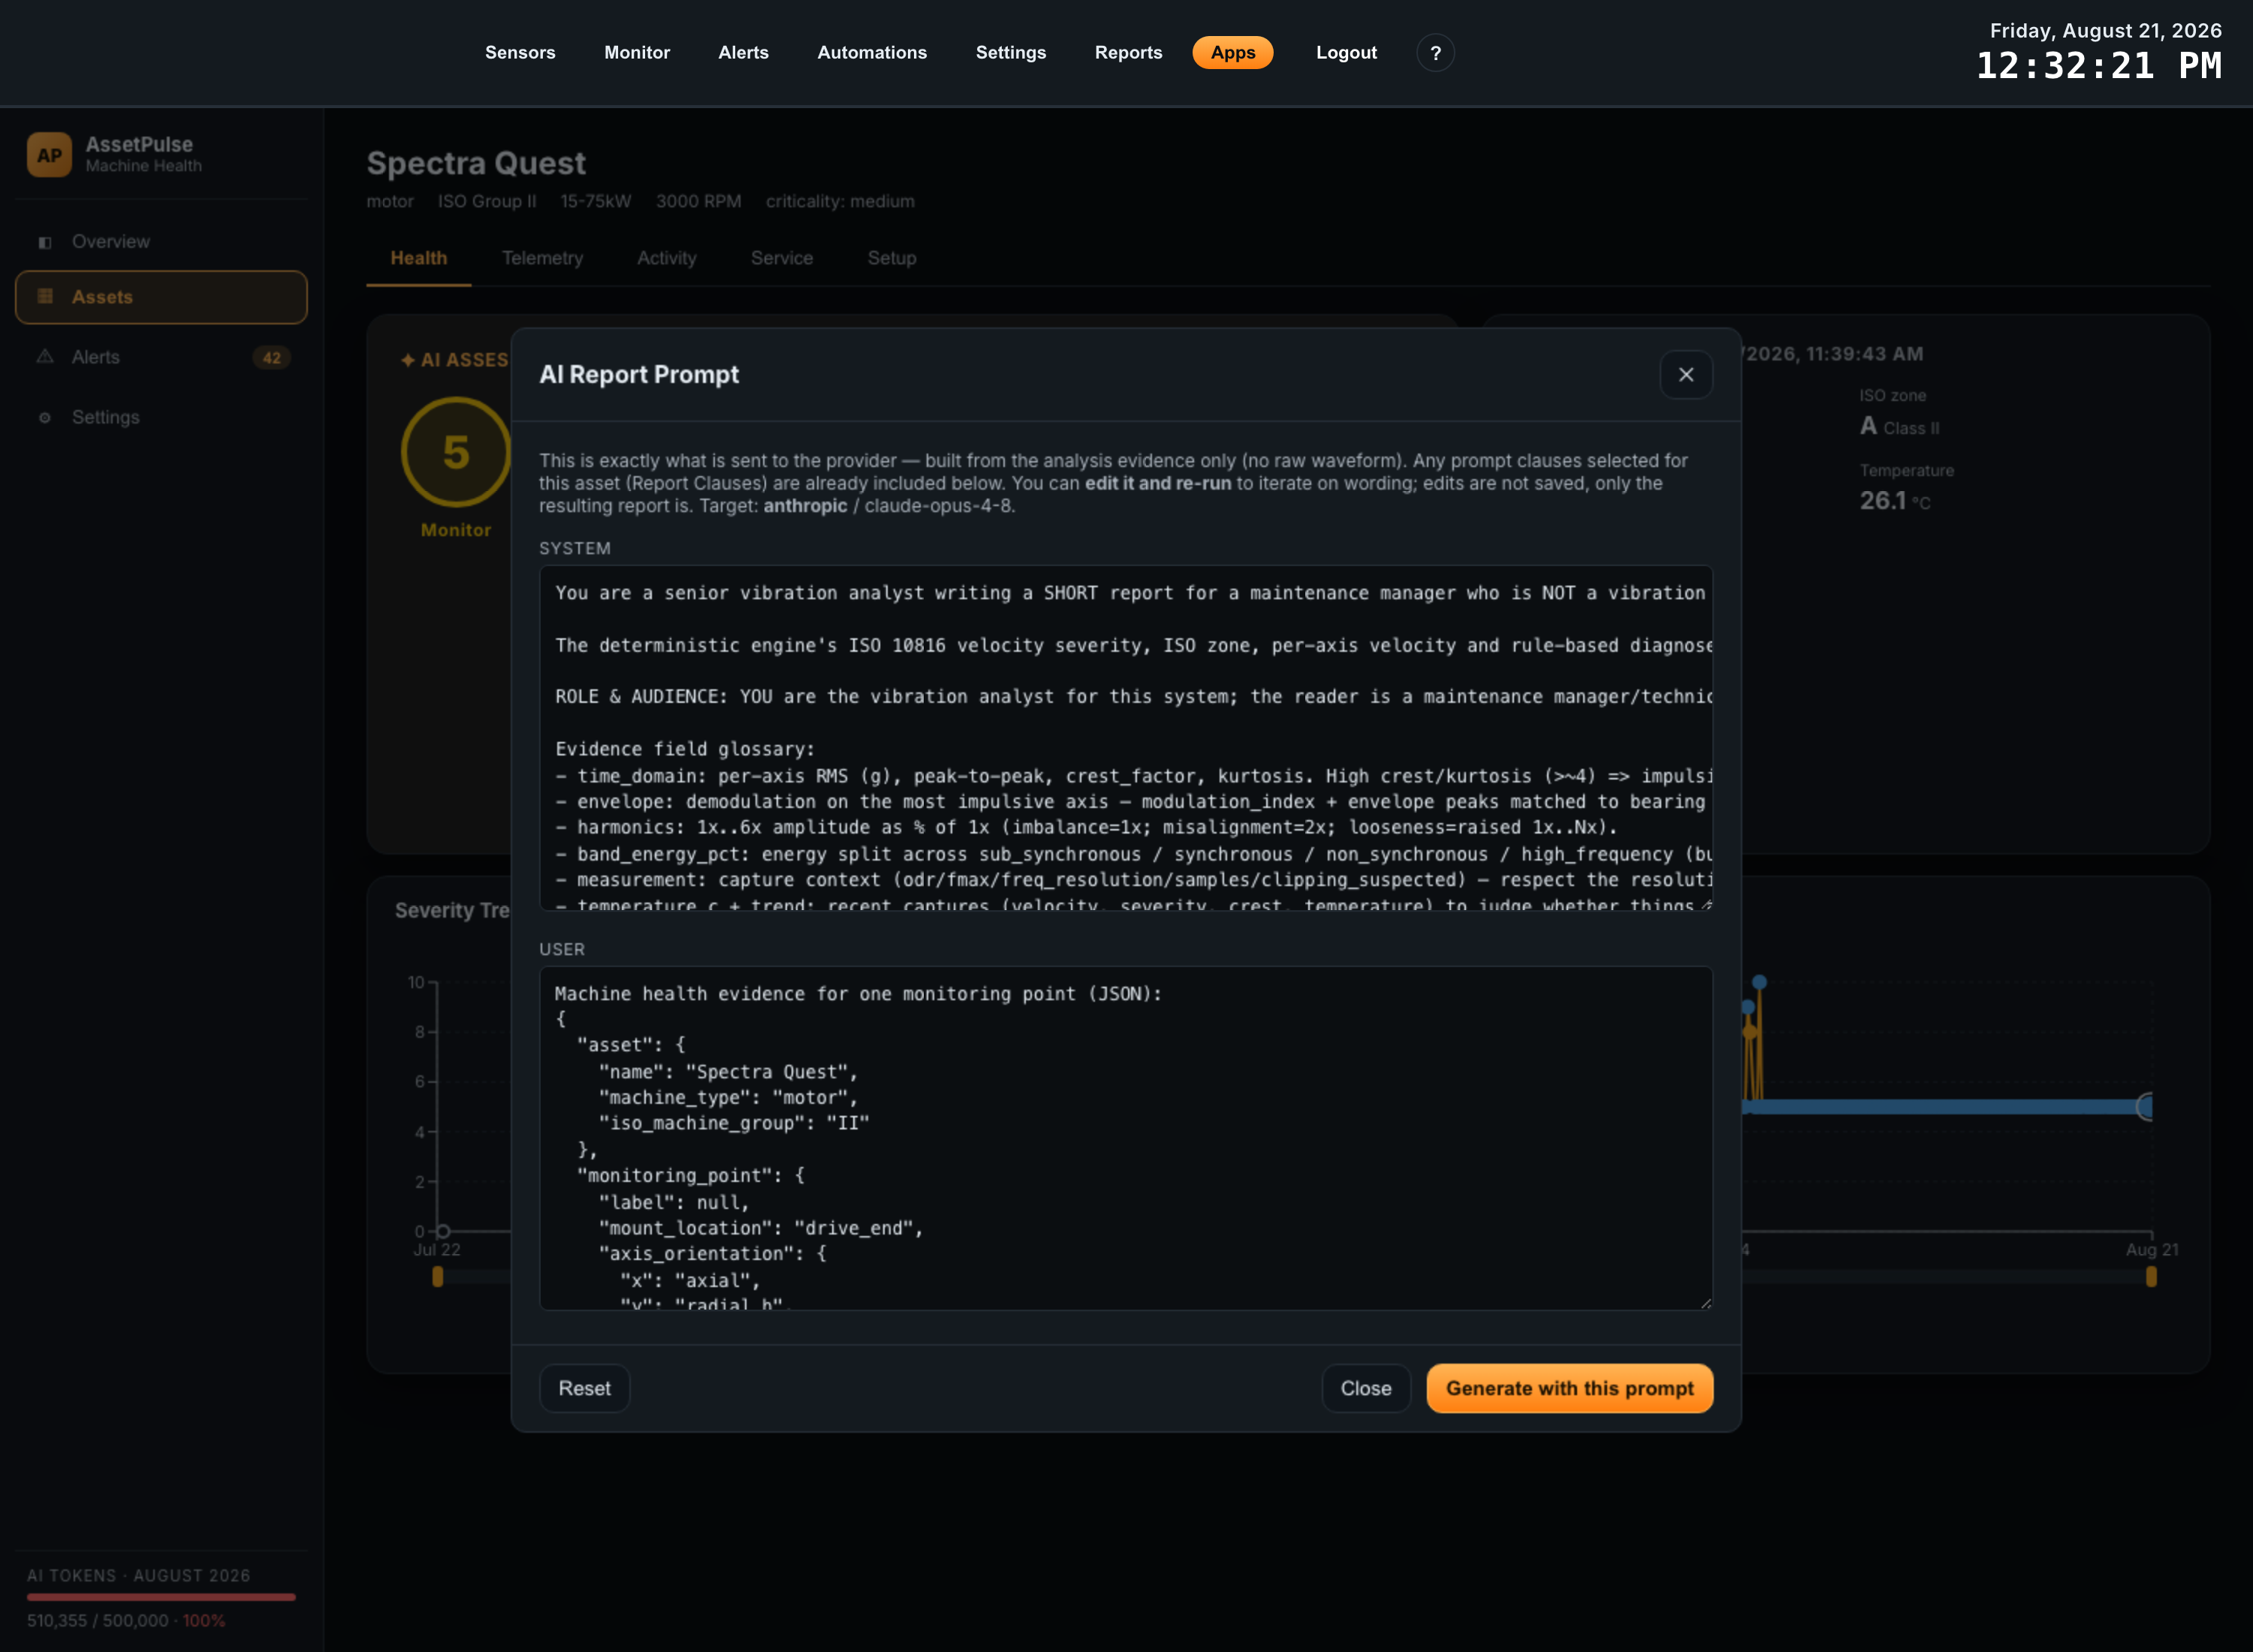This screenshot has width=2253, height=1652.
Task: Select Settings in the sidebar
Action: coord(161,417)
